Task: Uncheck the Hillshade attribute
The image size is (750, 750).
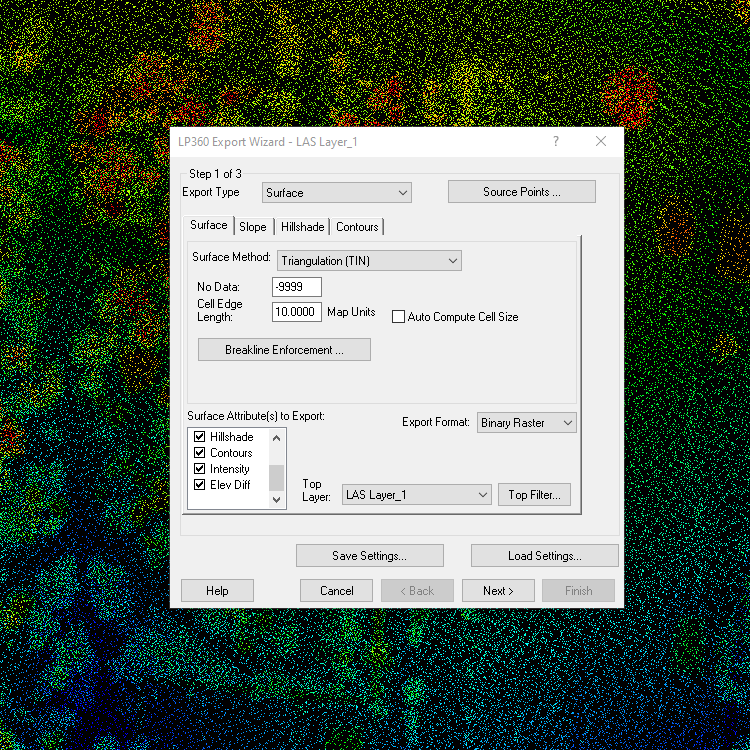Action: pos(199,437)
